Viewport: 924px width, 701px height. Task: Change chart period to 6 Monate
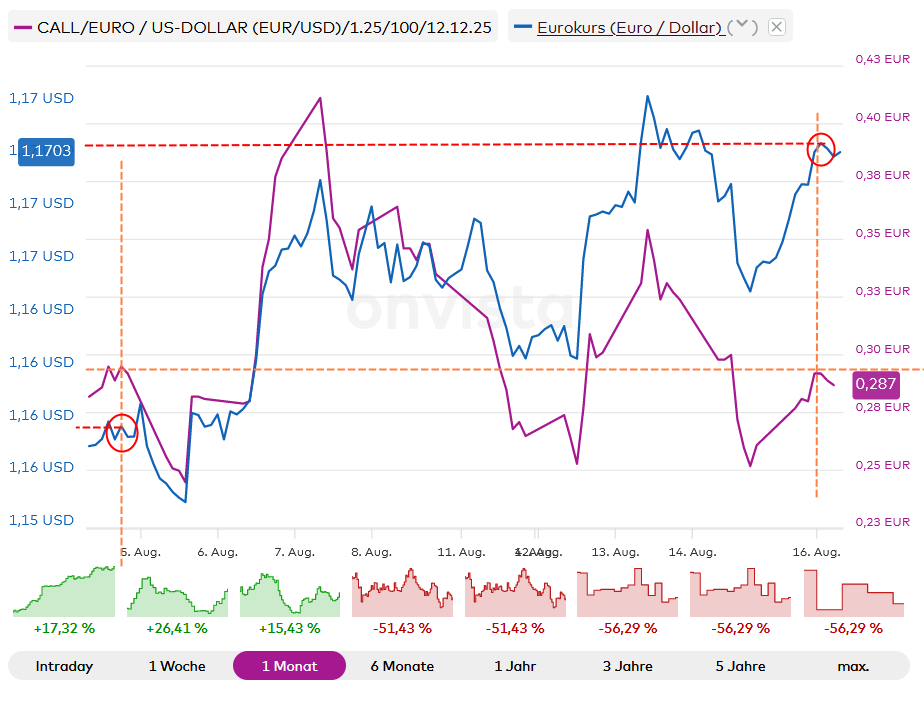(x=402, y=666)
